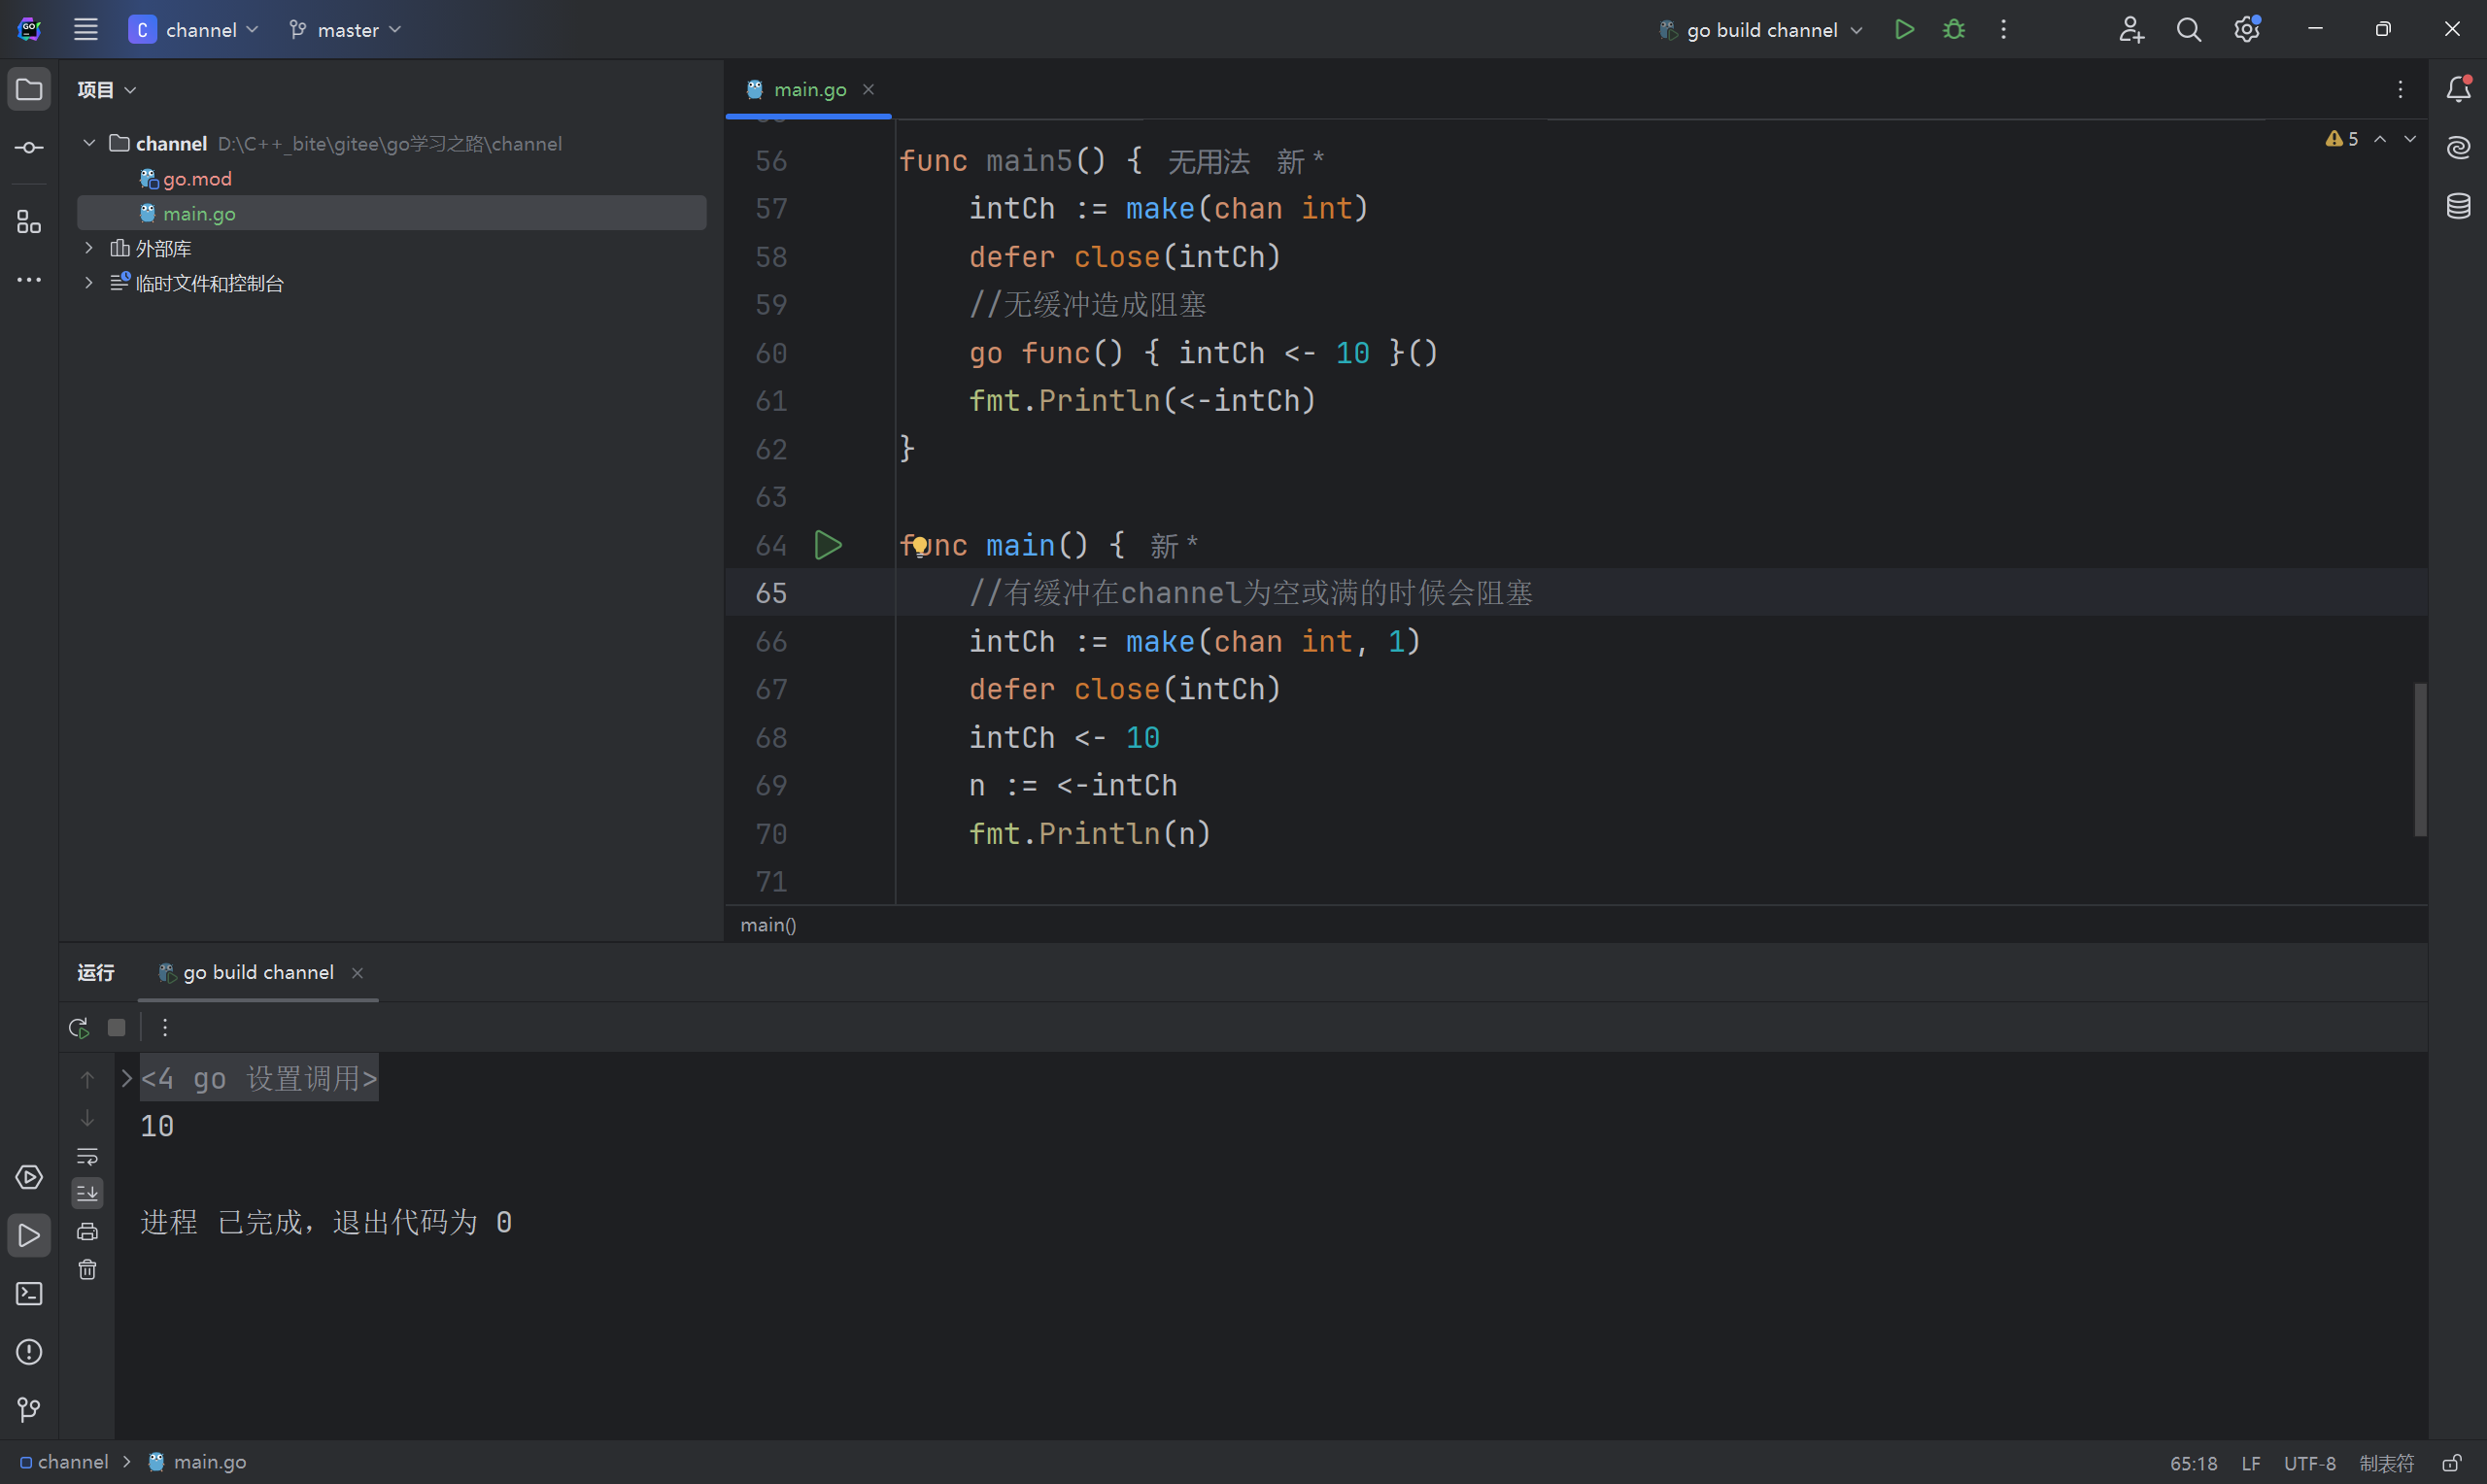
Task: Open Code With Me collaboration icon
Action: point(2131,29)
